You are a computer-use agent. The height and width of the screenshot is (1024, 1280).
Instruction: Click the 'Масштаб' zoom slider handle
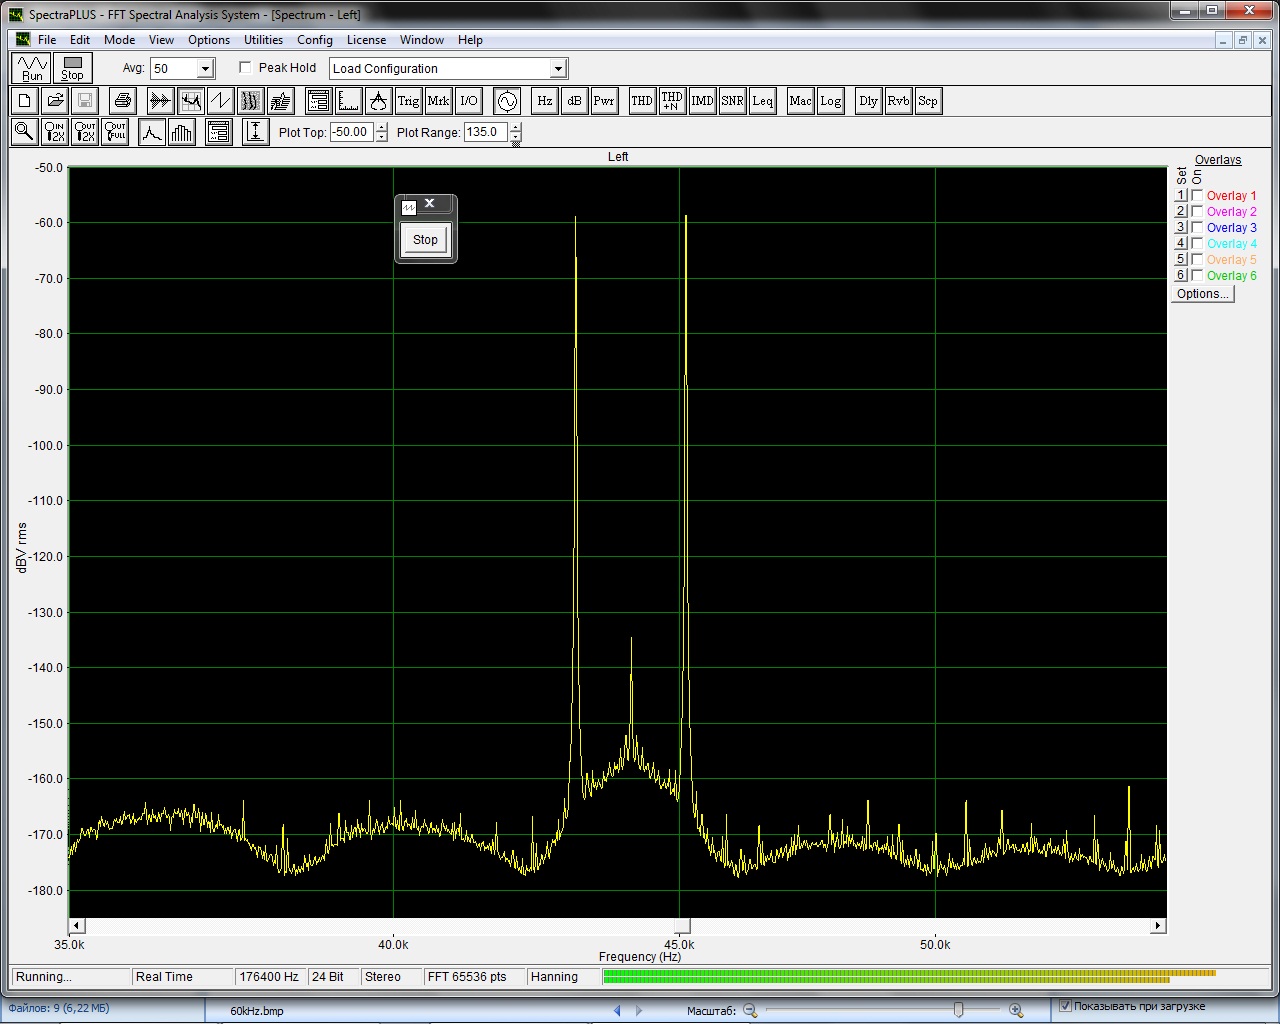pos(958,1010)
